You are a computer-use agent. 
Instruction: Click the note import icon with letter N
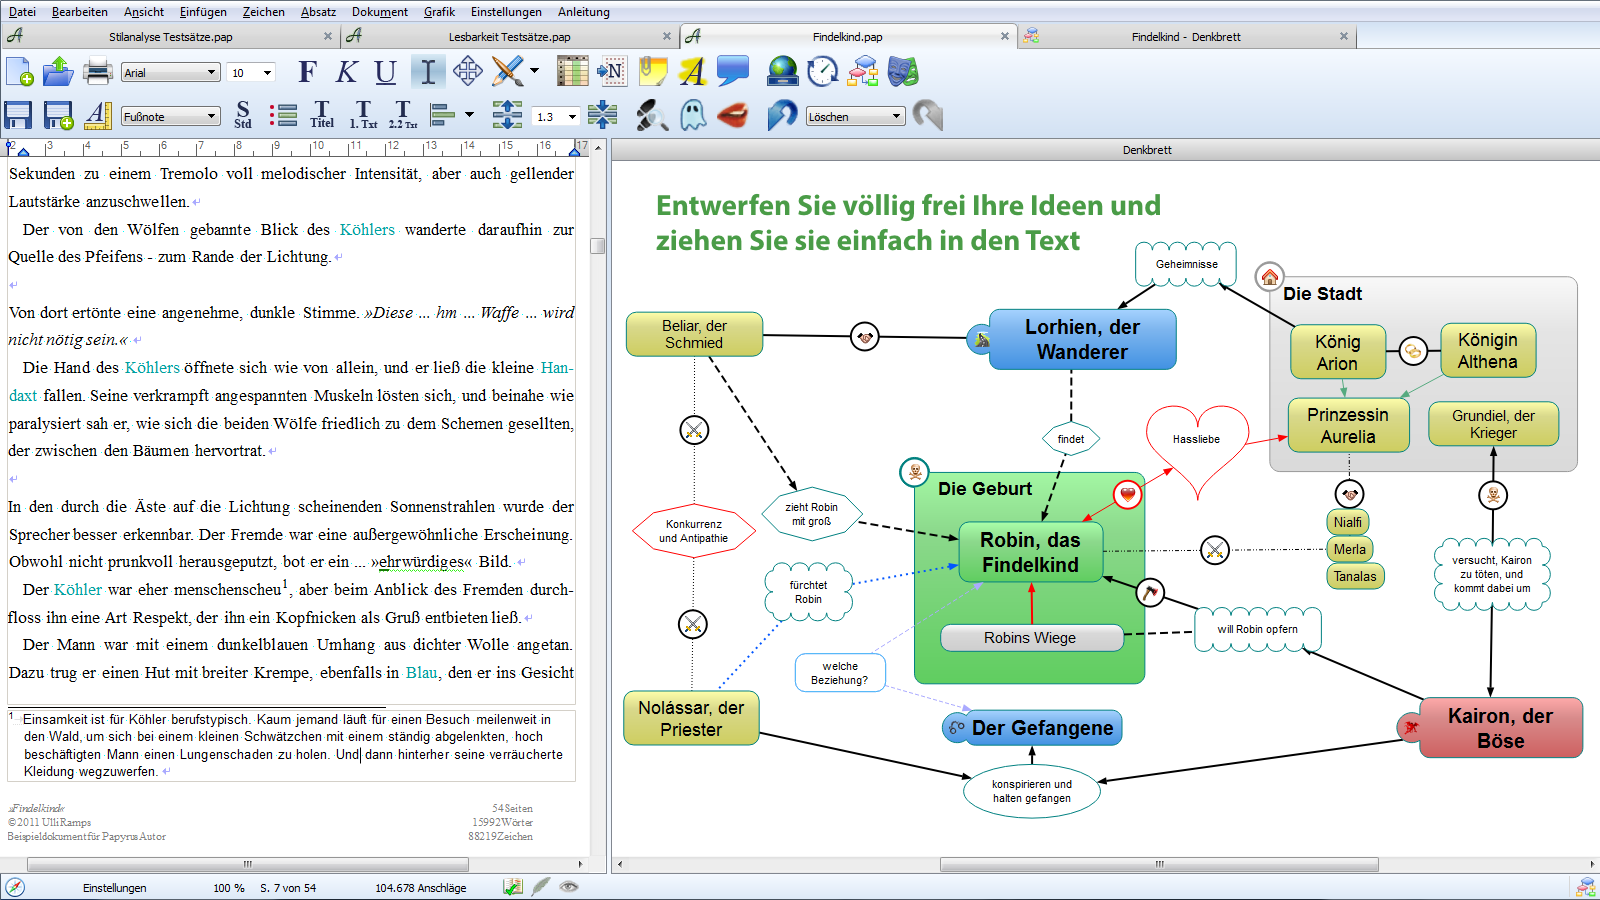click(x=611, y=72)
